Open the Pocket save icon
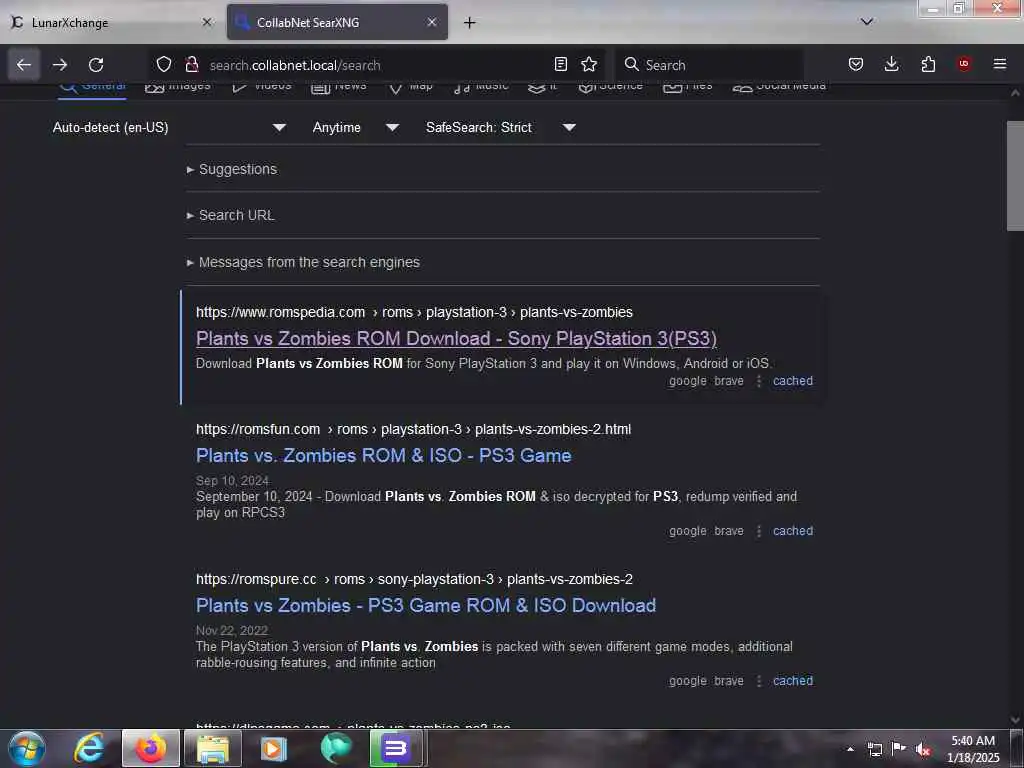1024x768 pixels. click(x=856, y=64)
